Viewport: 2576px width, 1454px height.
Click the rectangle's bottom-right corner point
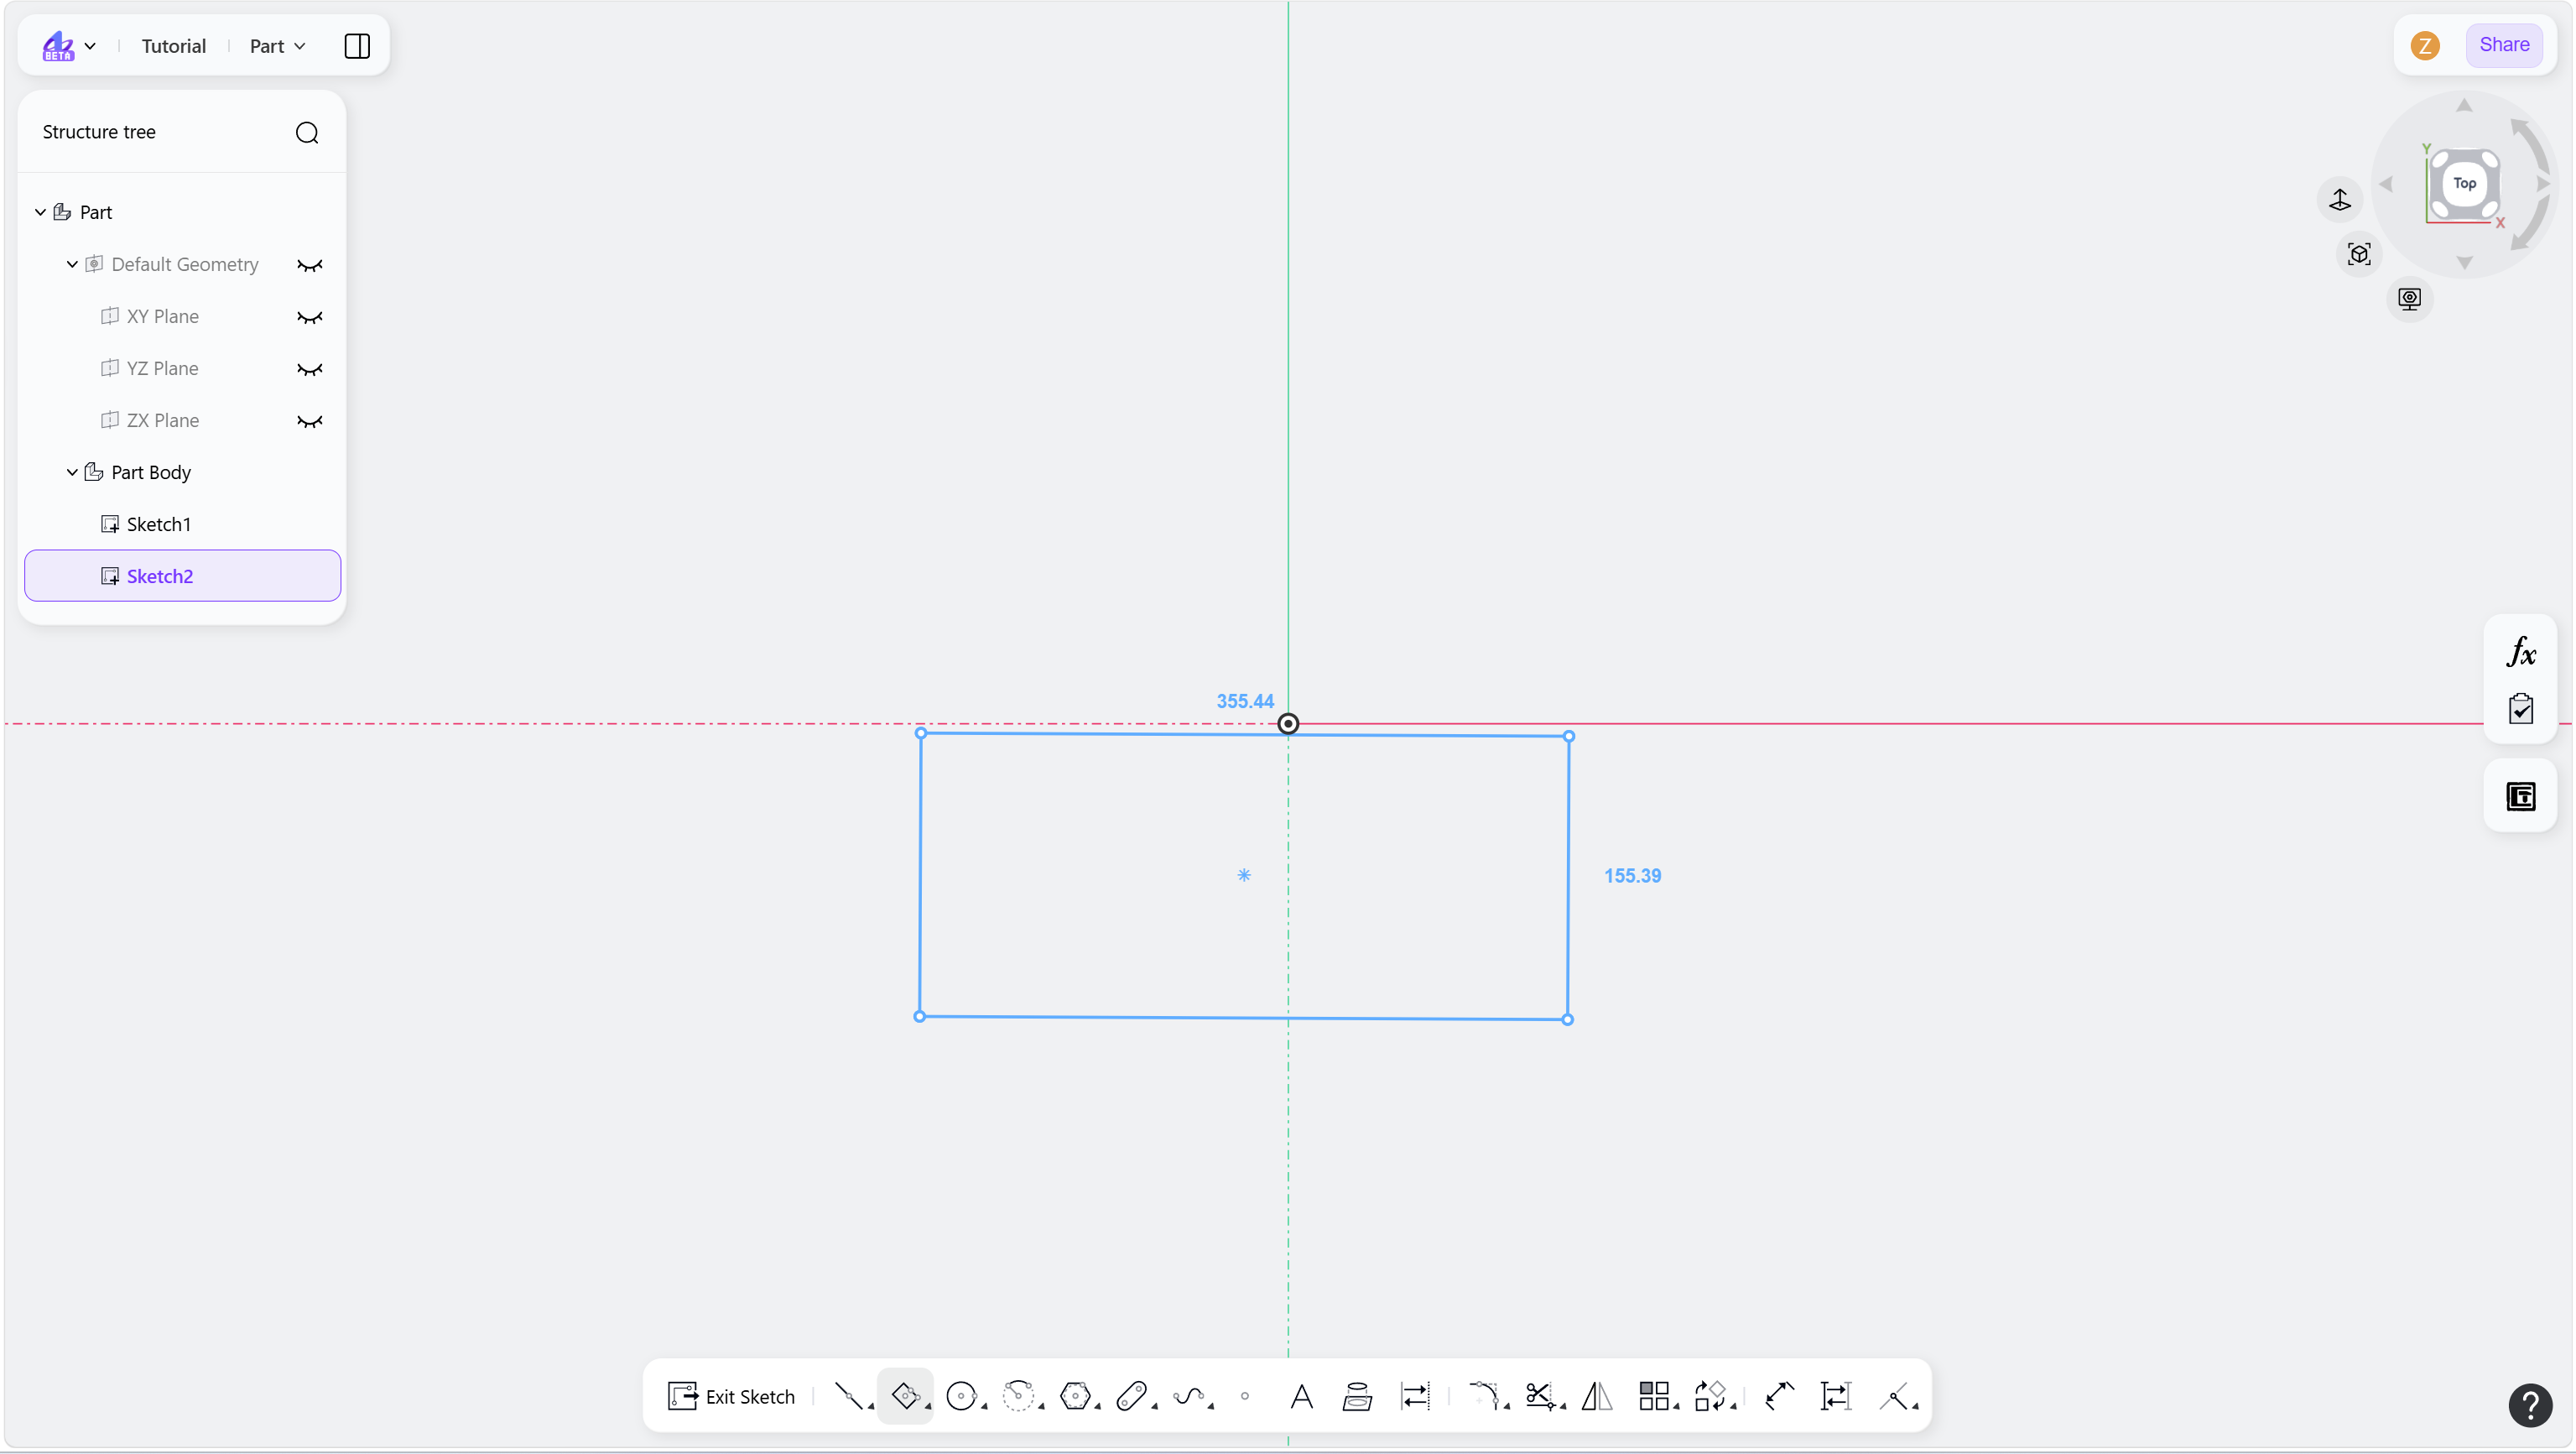[x=1567, y=1019]
